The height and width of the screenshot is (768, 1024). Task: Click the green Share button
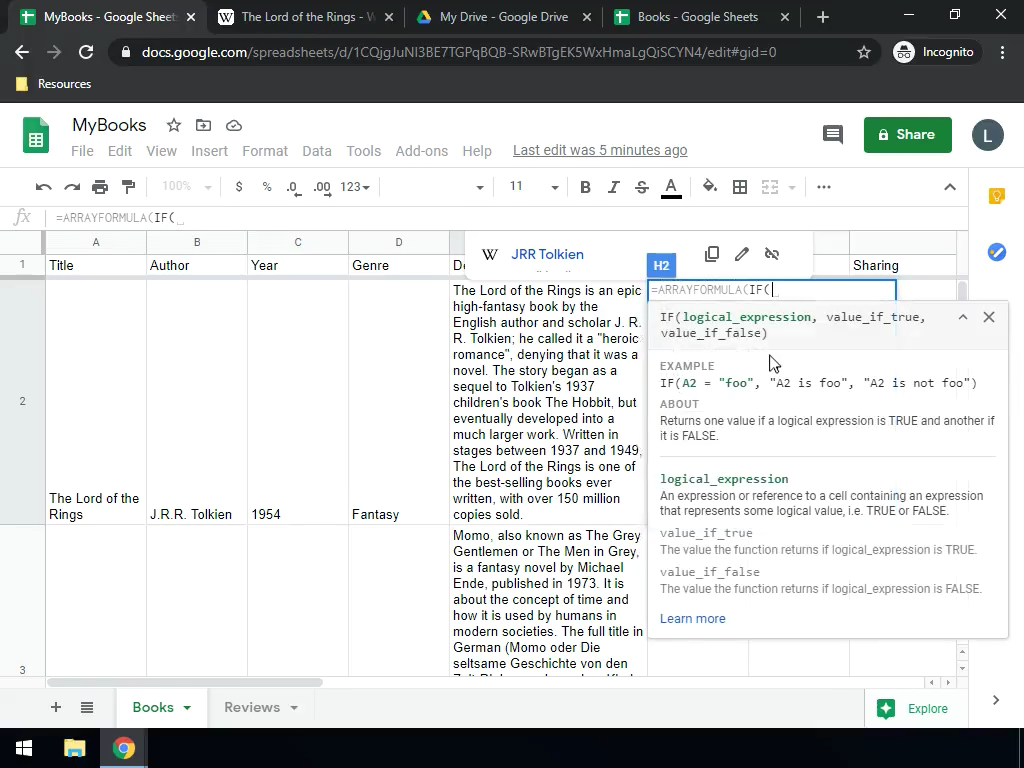[x=908, y=135]
